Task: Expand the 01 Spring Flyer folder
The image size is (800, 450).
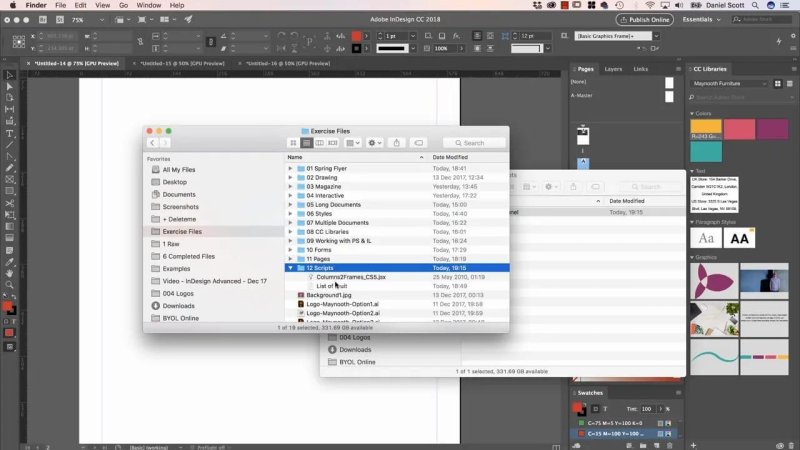Action: pos(290,168)
